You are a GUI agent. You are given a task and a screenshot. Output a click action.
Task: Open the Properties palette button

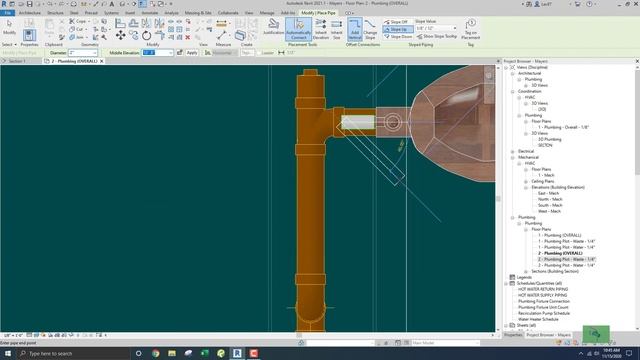point(29,35)
